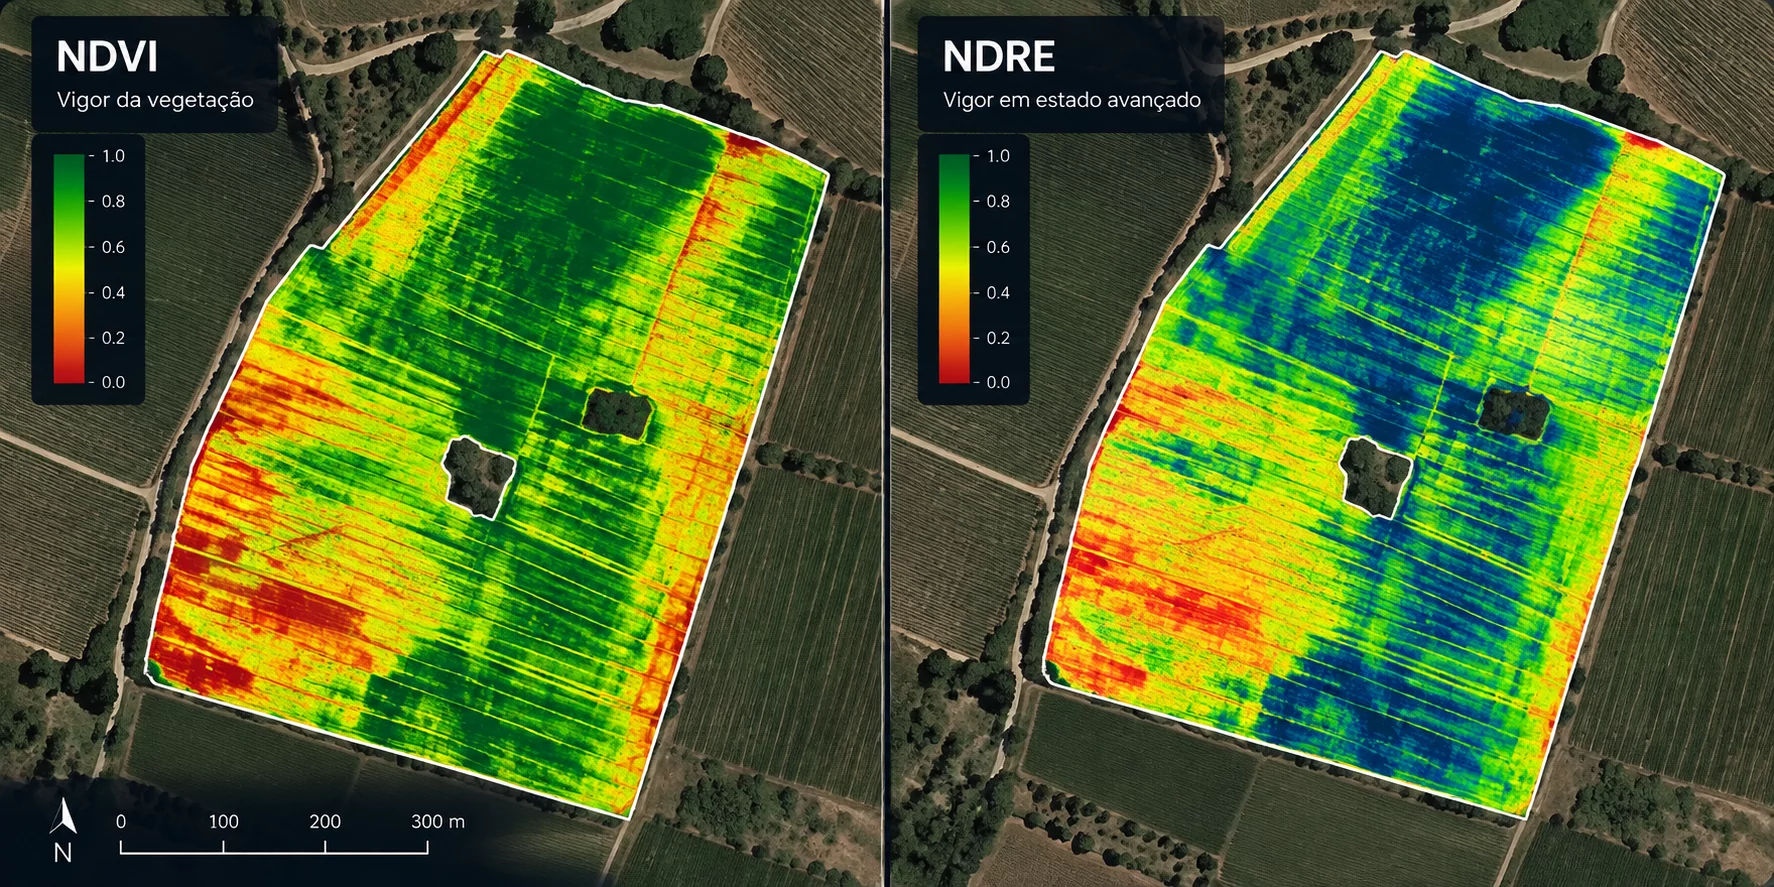Click the north arrow icon

[x=63, y=816]
